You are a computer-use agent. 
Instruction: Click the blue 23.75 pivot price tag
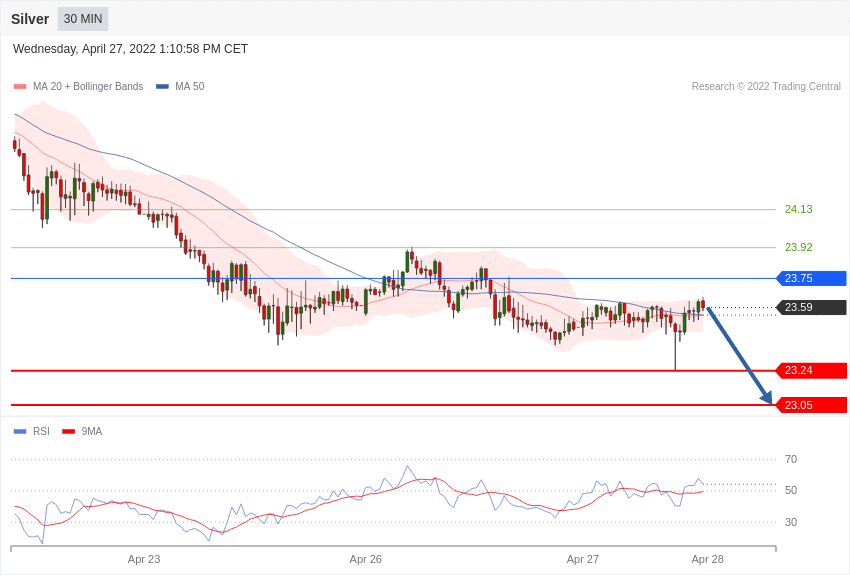click(x=812, y=279)
